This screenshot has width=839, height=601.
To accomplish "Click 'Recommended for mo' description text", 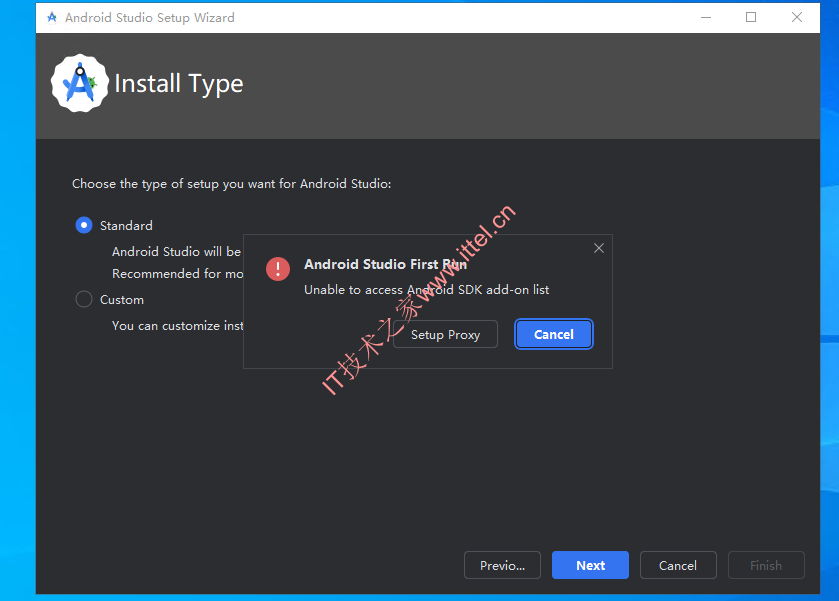I will coord(178,273).
